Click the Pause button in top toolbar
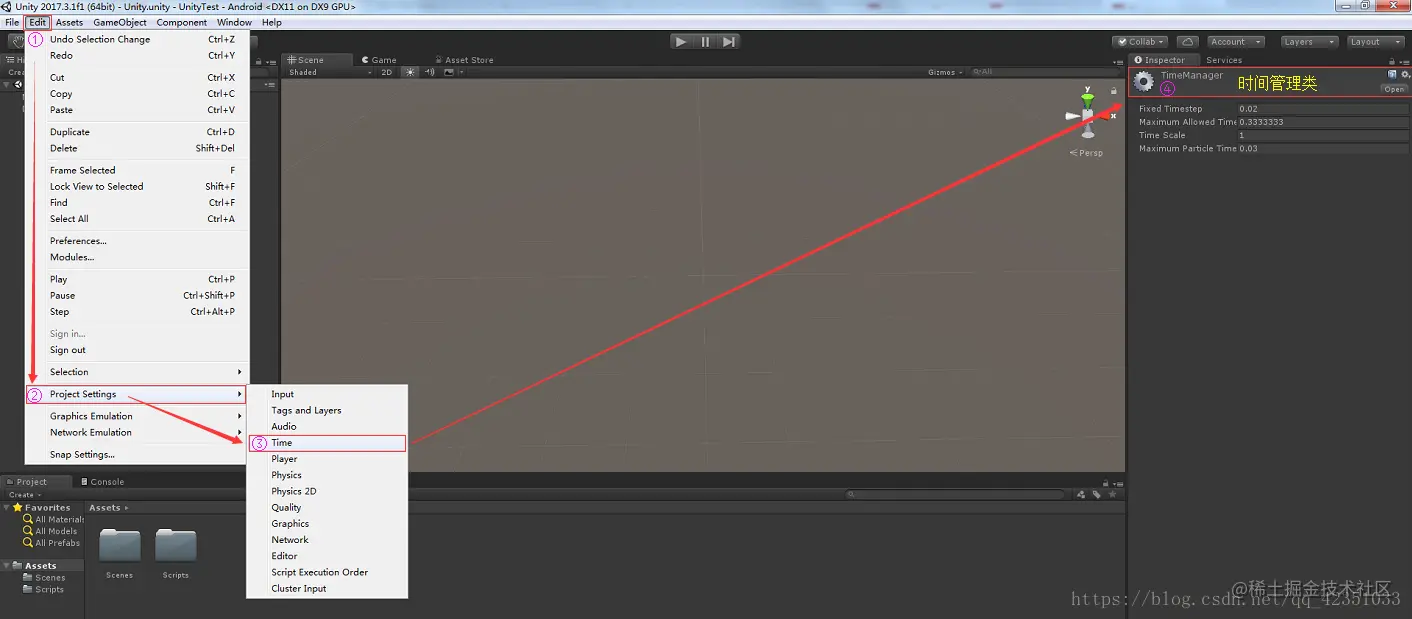Viewport: 1412px width, 619px height. click(705, 42)
